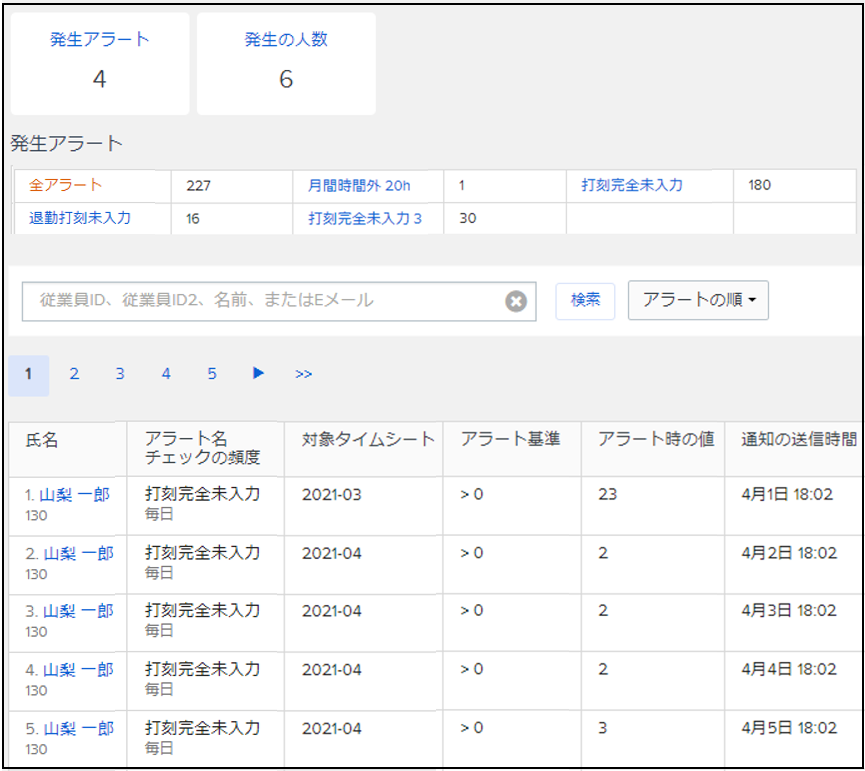
Task: Focus the 従業員ID search input field
Action: 279,301
